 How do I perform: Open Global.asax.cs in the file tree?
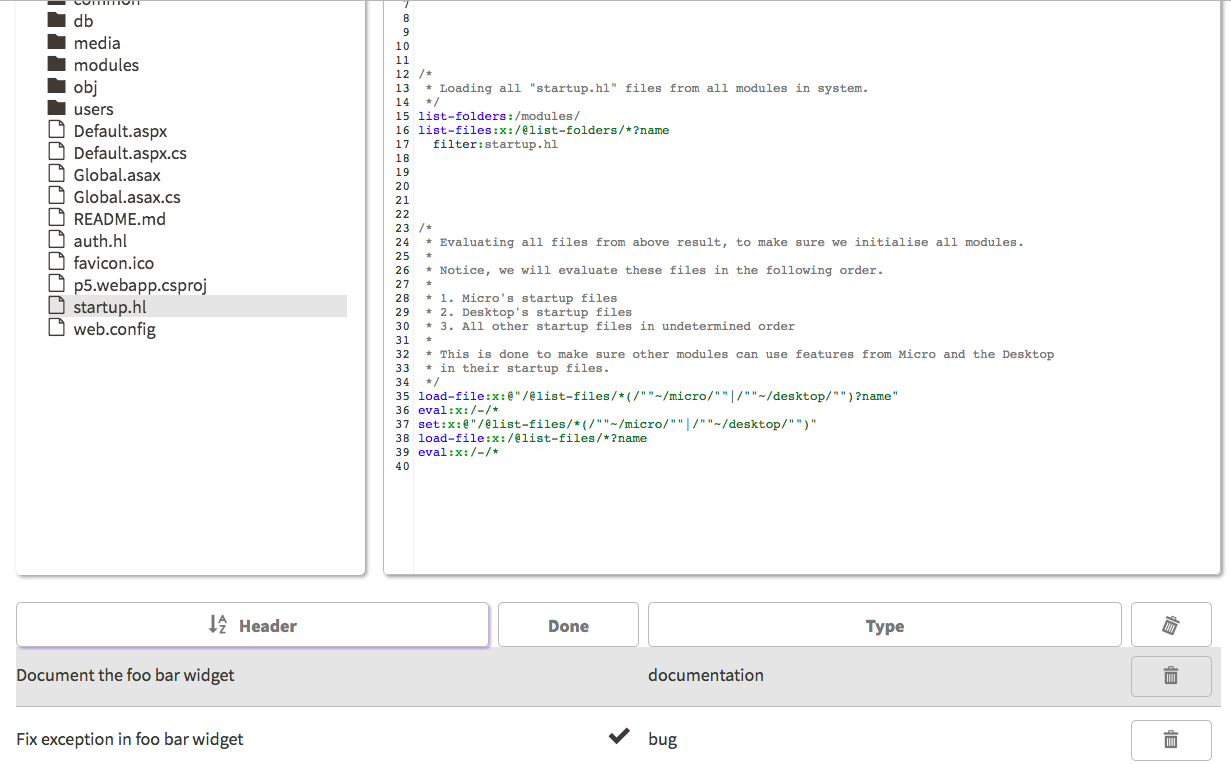coord(127,197)
